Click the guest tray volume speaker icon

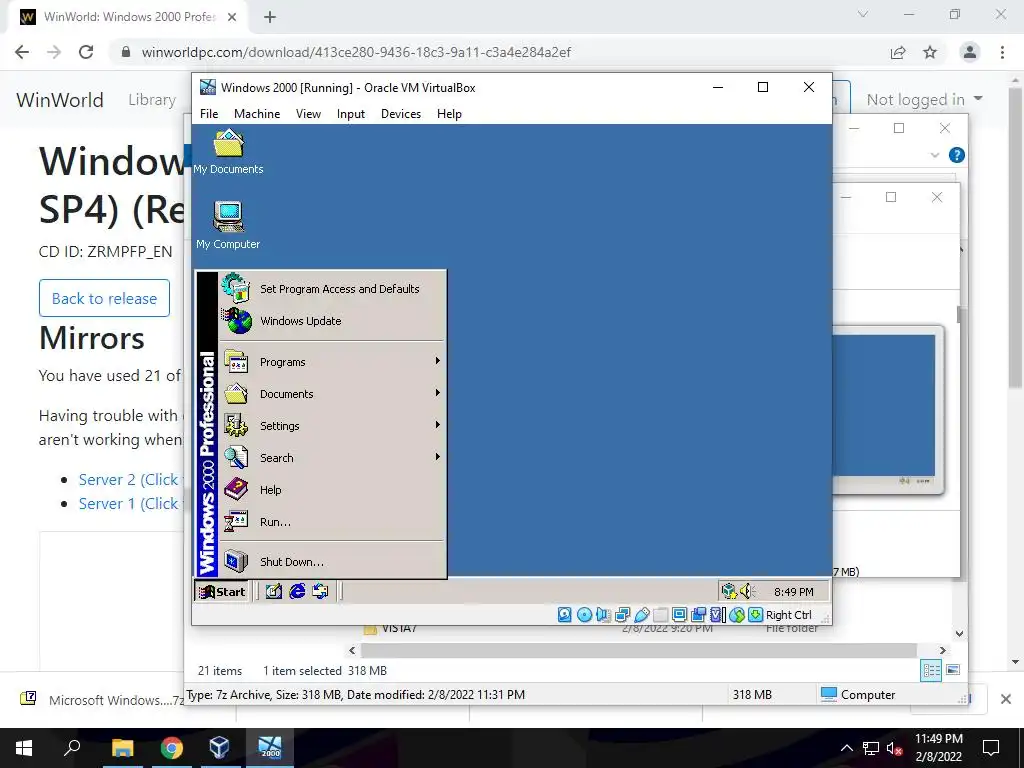pos(747,592)
